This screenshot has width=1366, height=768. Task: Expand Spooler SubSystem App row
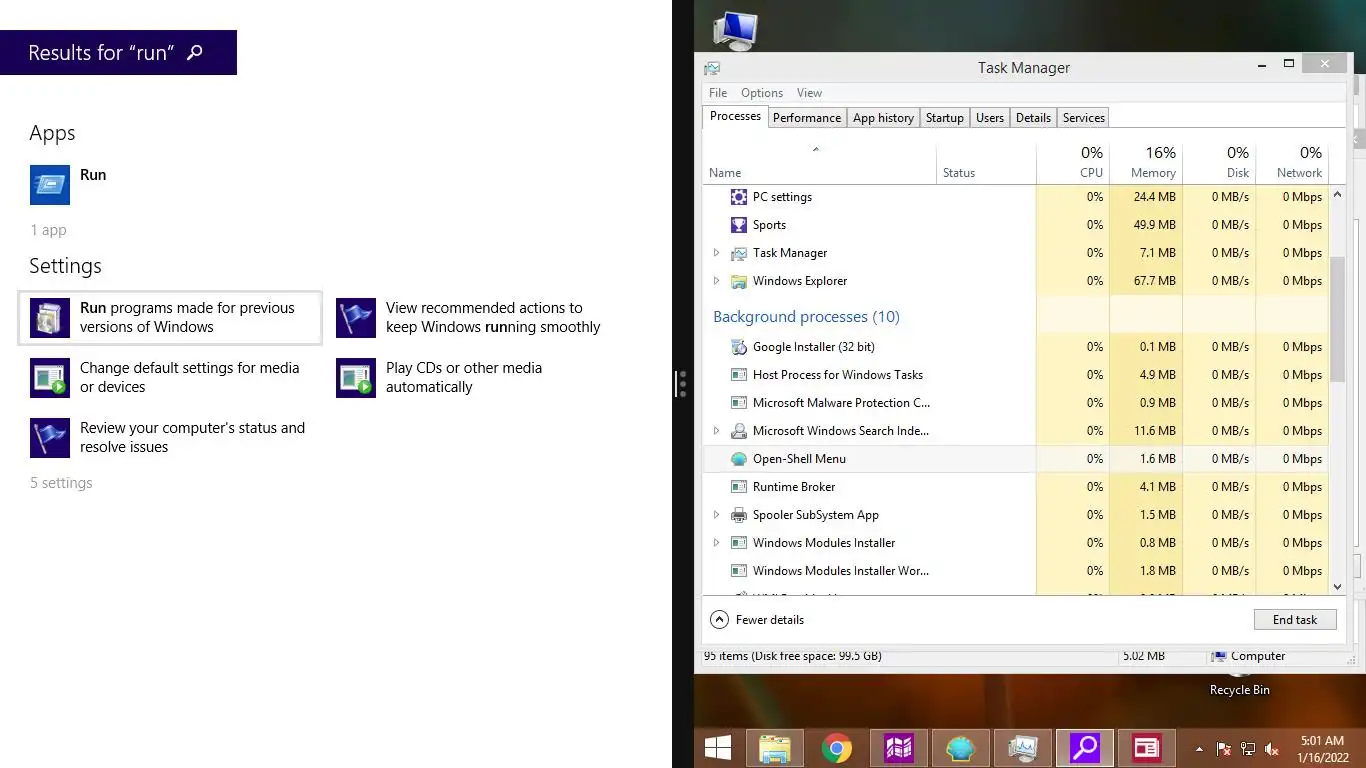click(x=716, y=515)
